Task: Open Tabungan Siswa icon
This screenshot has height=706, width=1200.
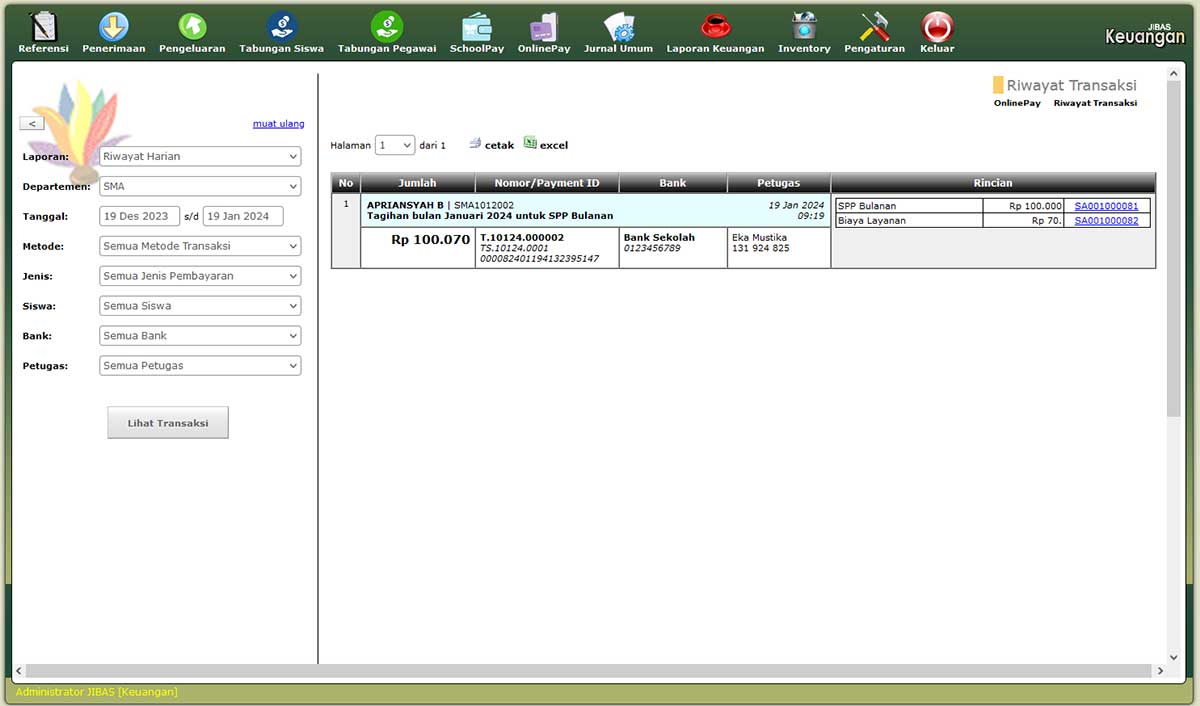Action: 281,27
